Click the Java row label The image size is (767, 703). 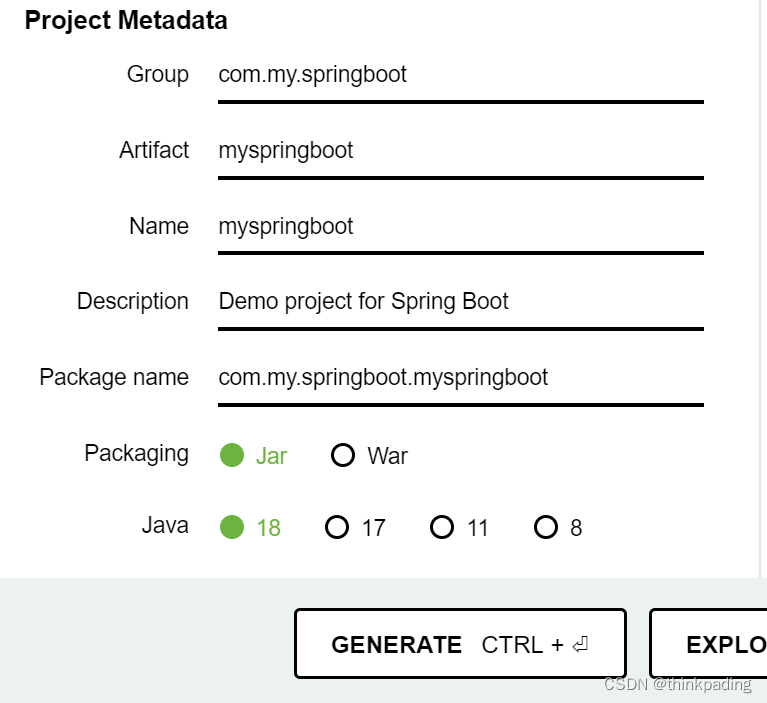165,525
